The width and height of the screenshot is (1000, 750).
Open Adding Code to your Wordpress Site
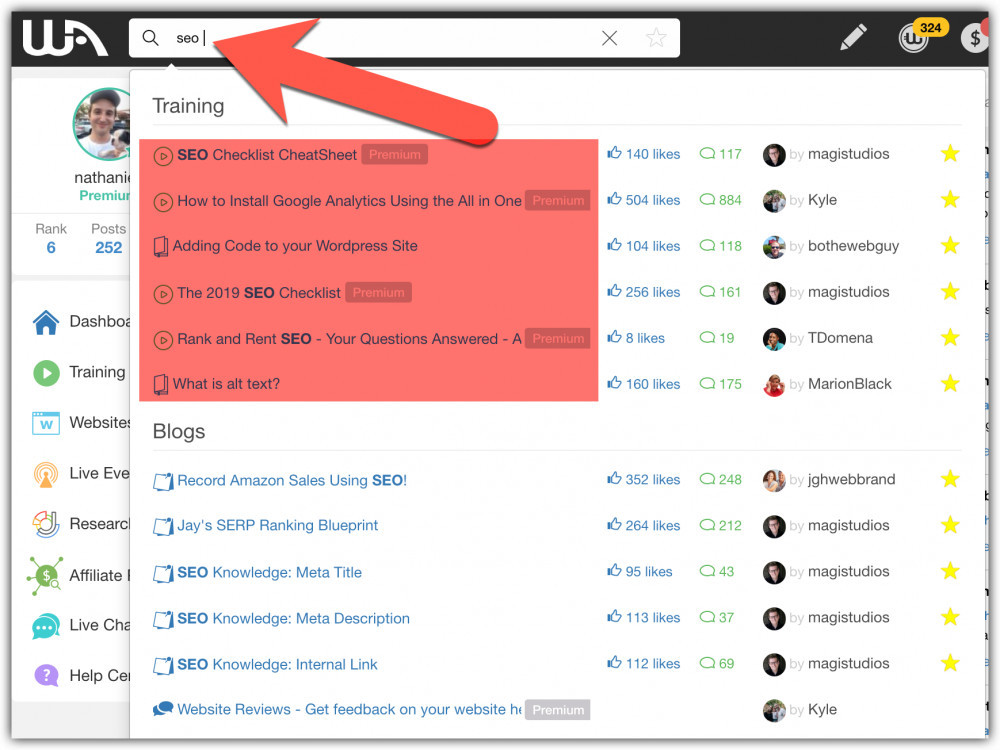pos(295,246)
